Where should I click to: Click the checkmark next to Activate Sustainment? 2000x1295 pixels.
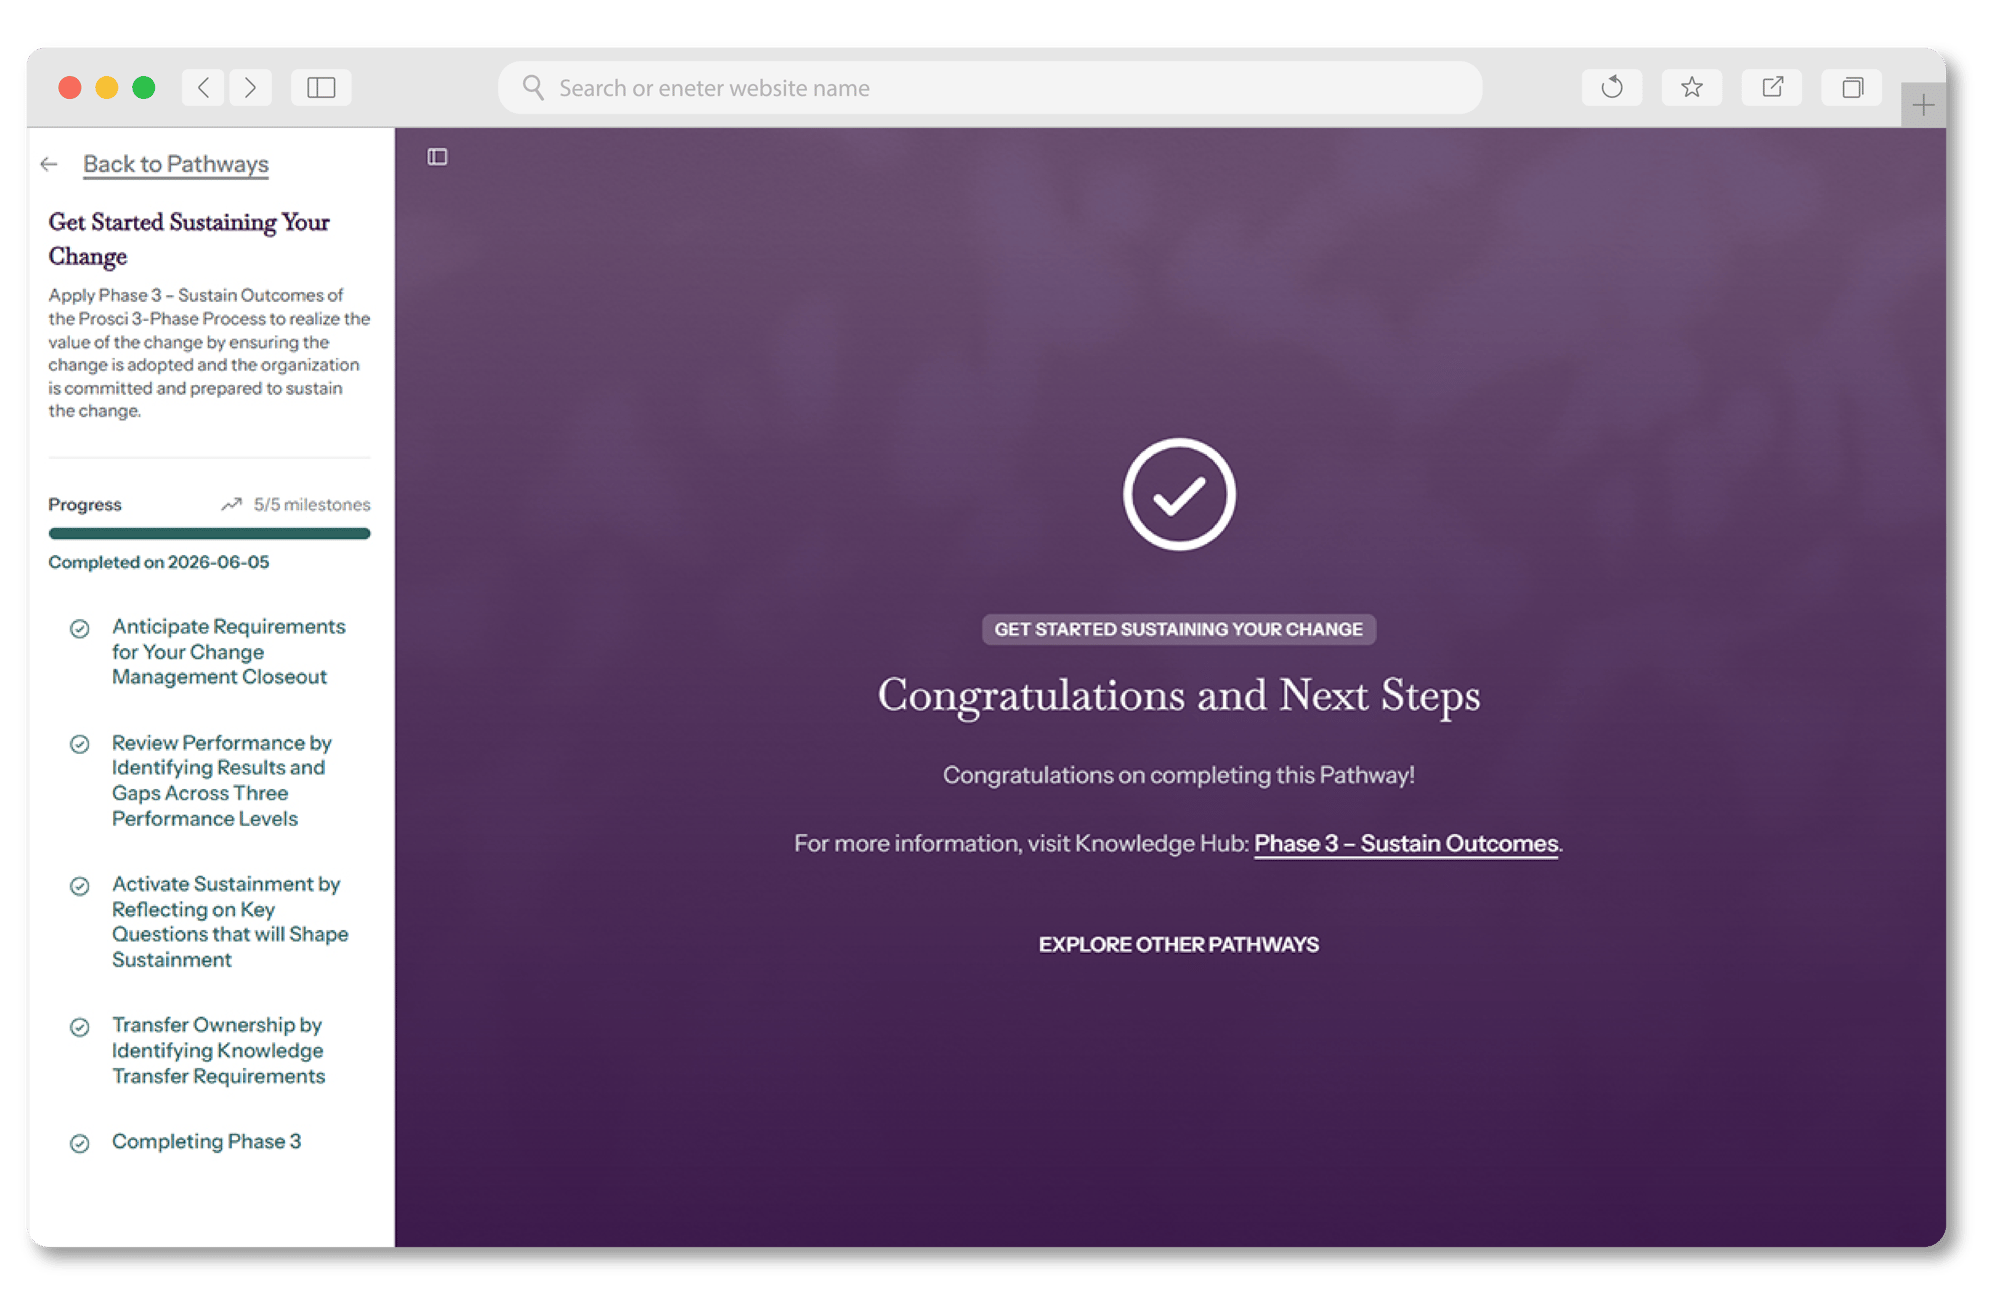pyautogui.click(x=80, y=887)
